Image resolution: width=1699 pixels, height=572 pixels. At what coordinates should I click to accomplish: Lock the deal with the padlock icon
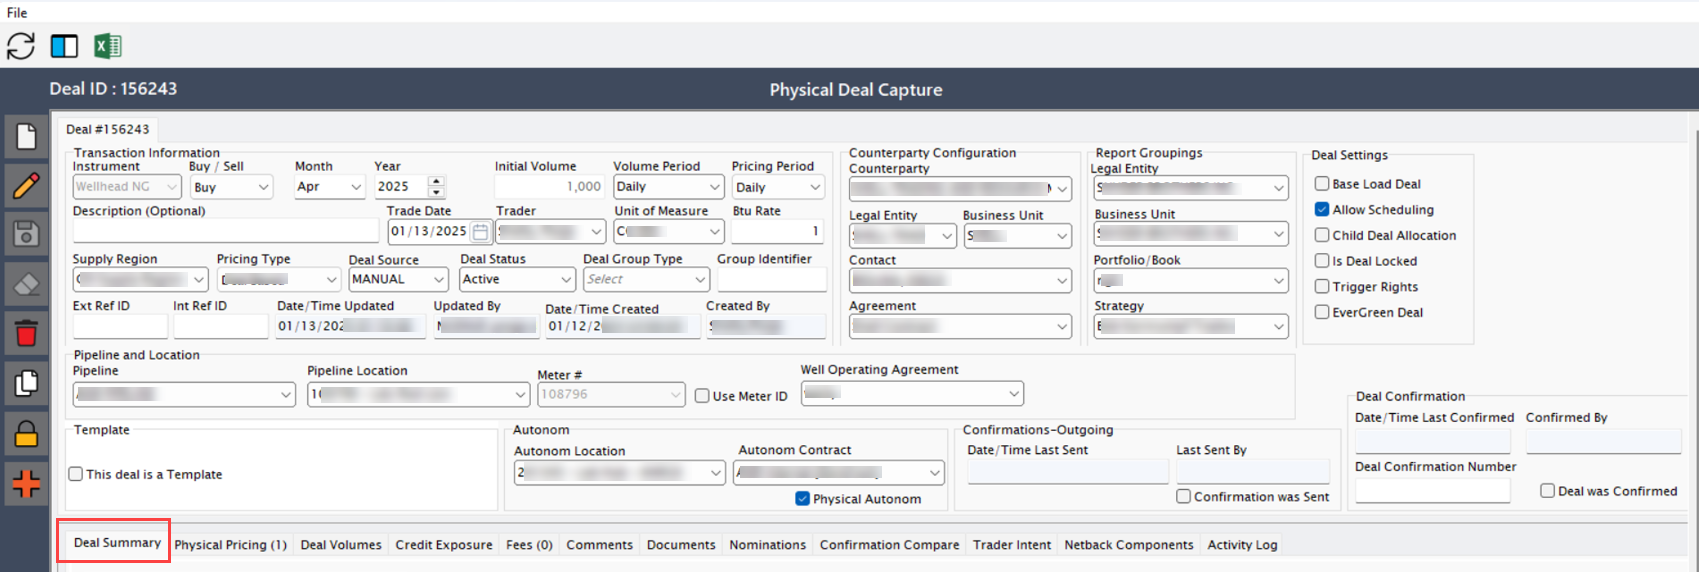[x=26, y=434]
